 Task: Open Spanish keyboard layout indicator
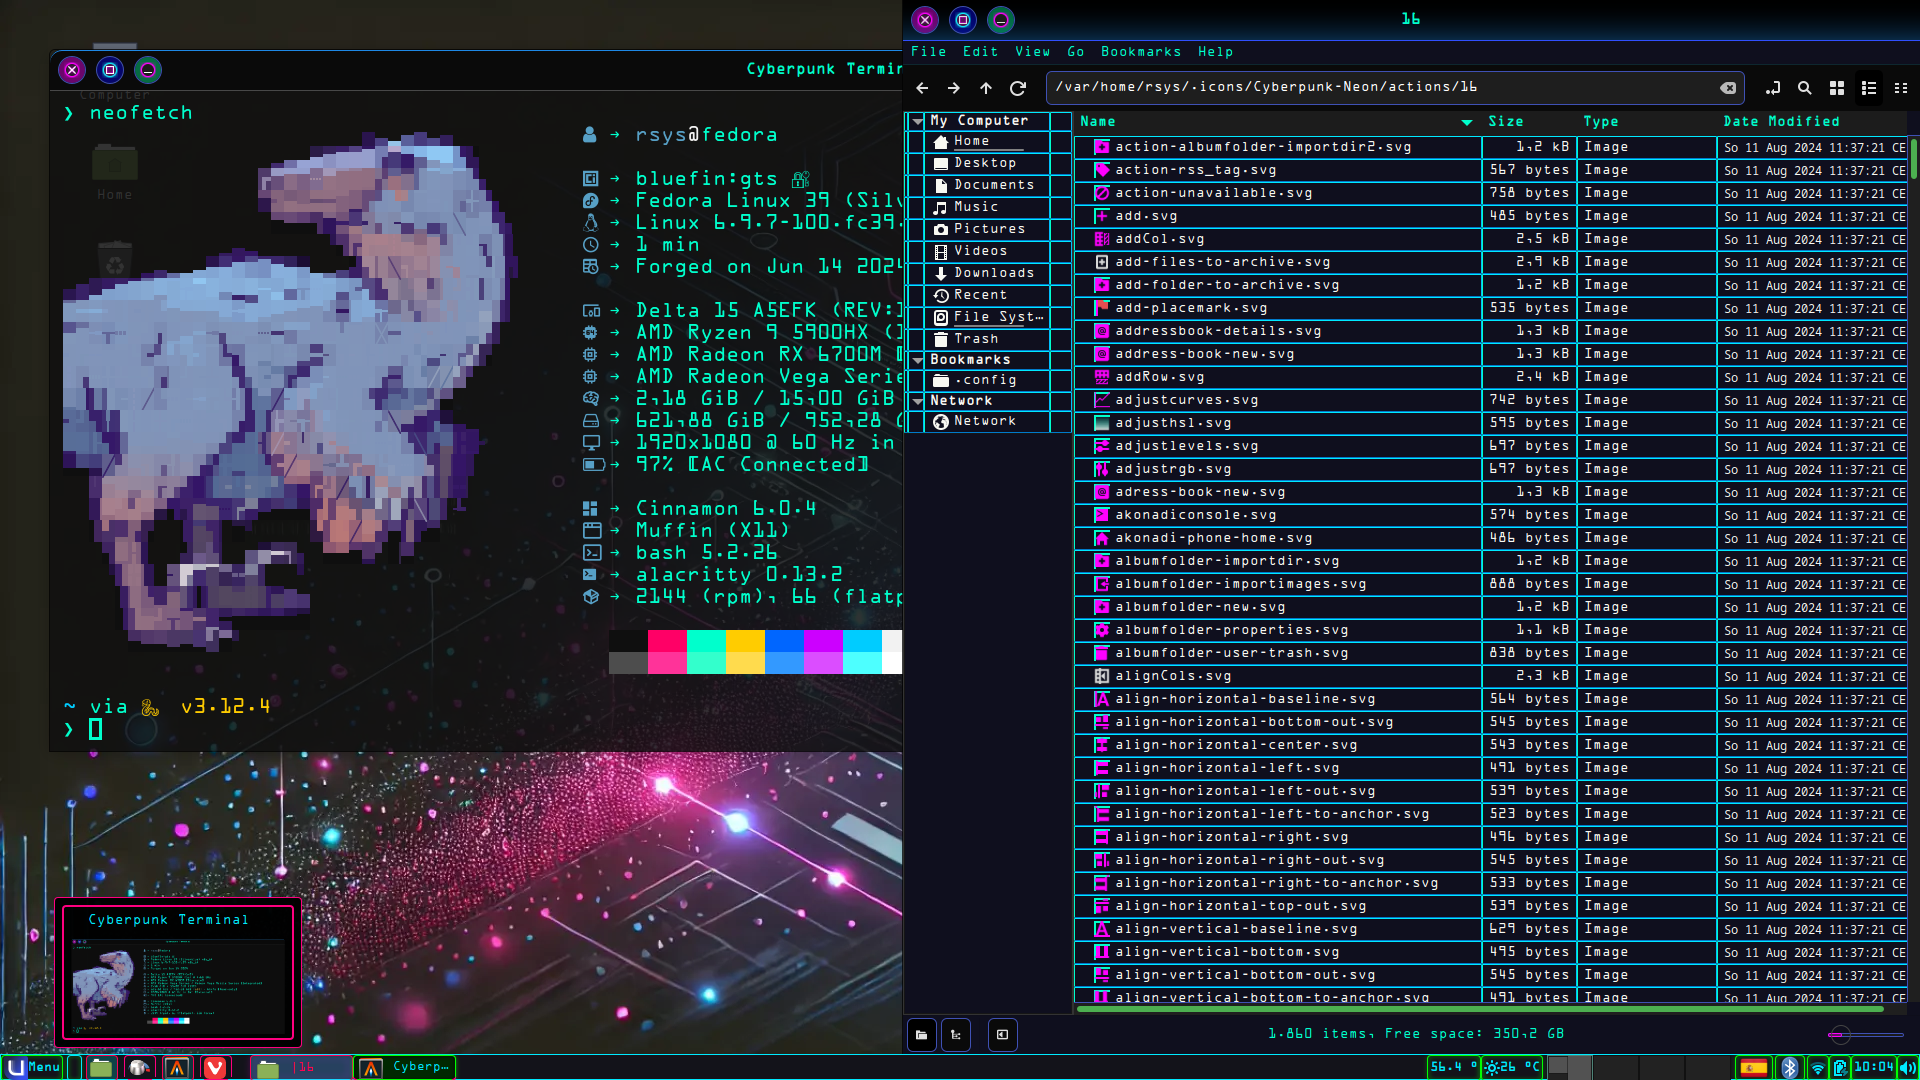pyautogui.click(x=1753, y=1068)
